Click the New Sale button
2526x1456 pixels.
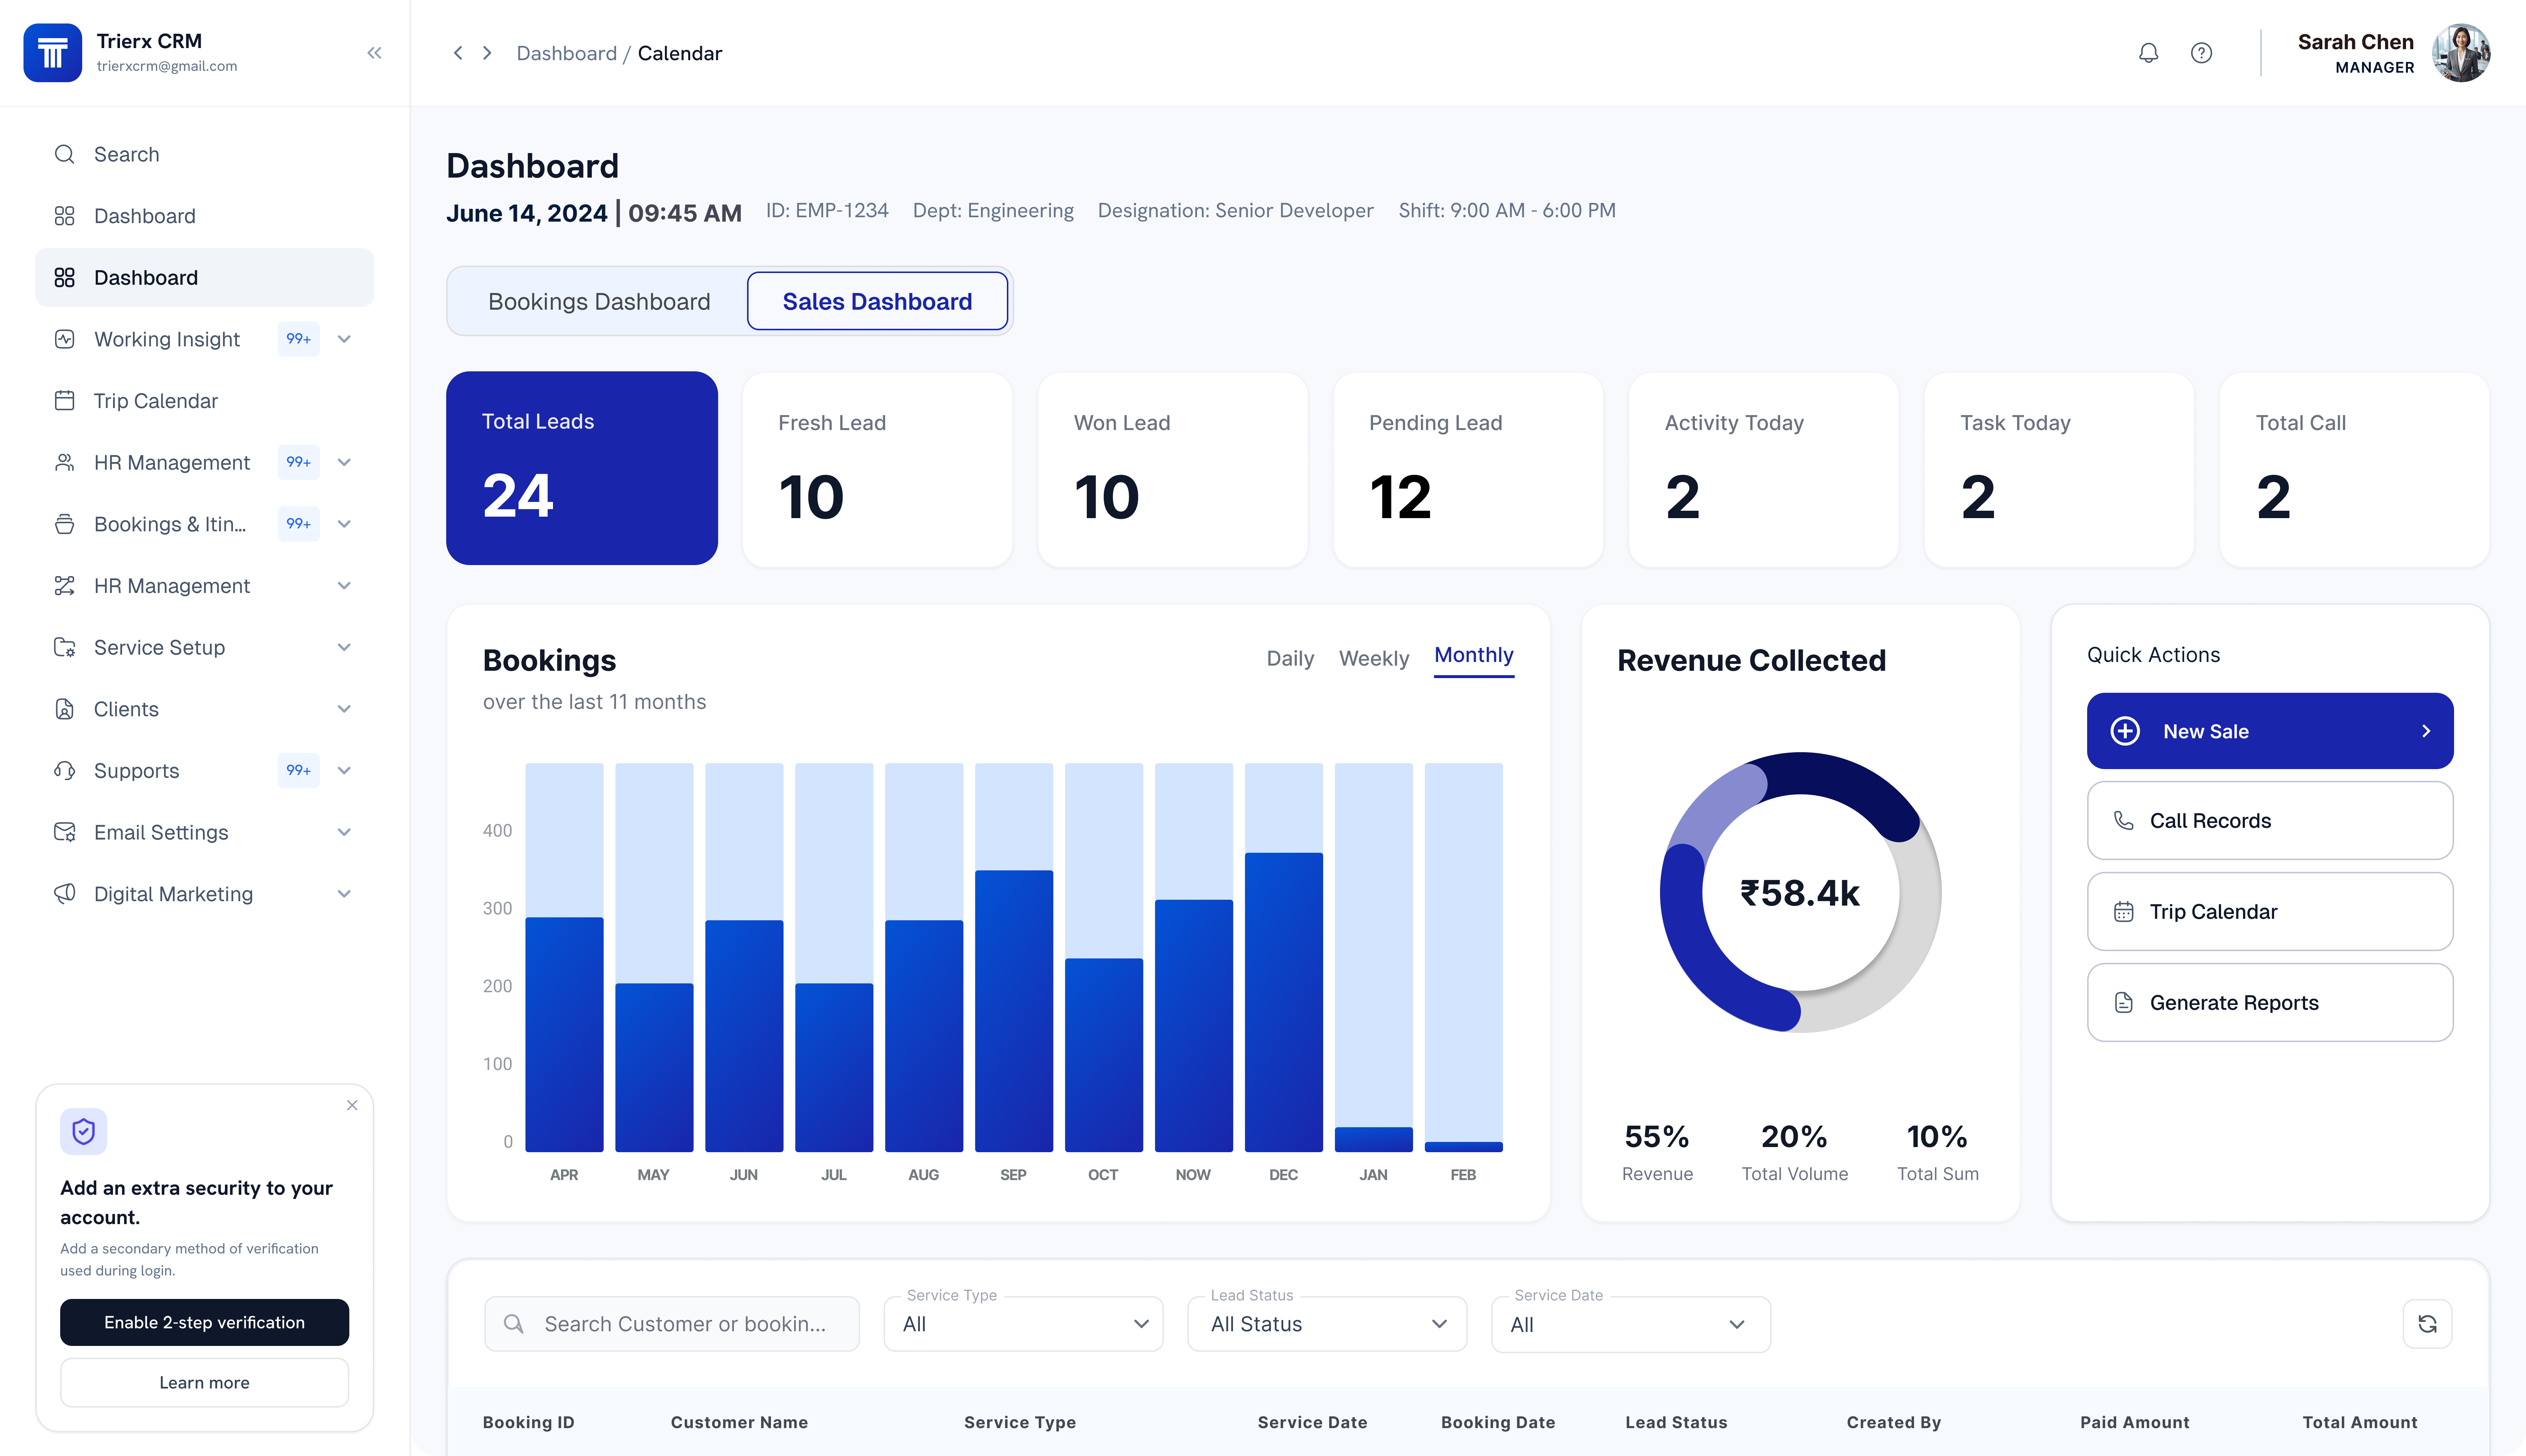2270,731
